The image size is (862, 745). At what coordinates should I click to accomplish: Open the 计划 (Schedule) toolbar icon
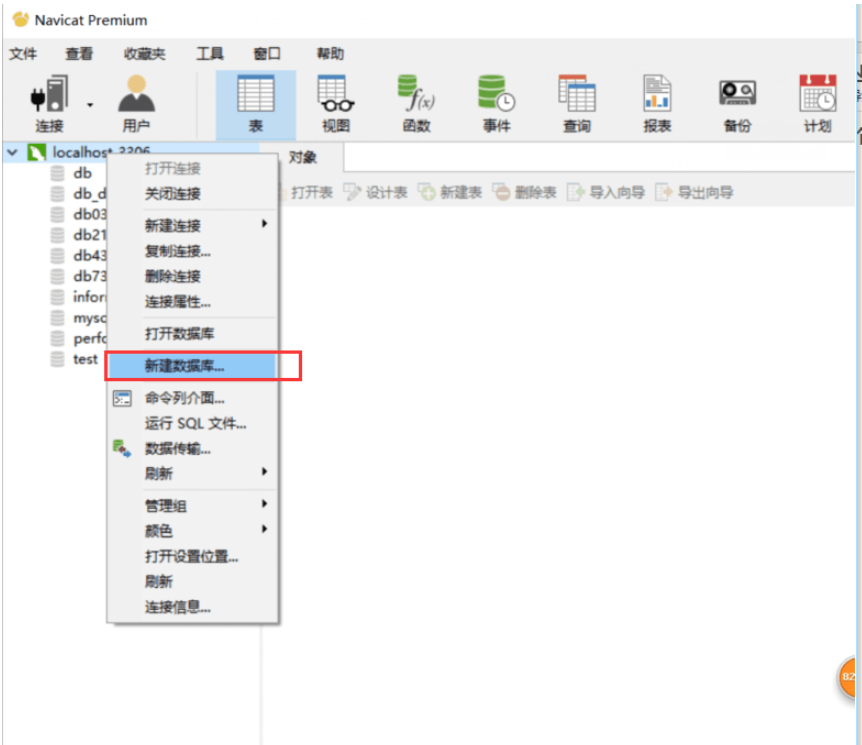817,100
